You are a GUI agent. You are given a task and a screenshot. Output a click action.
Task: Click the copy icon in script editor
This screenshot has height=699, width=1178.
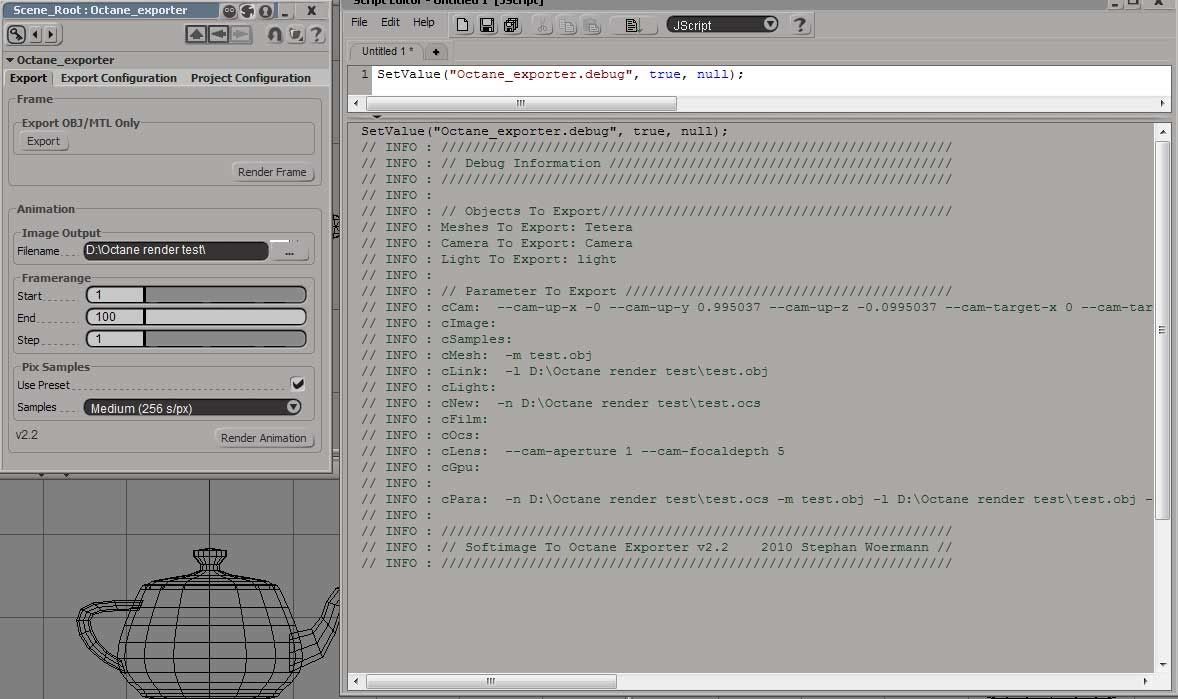(567, 26)
